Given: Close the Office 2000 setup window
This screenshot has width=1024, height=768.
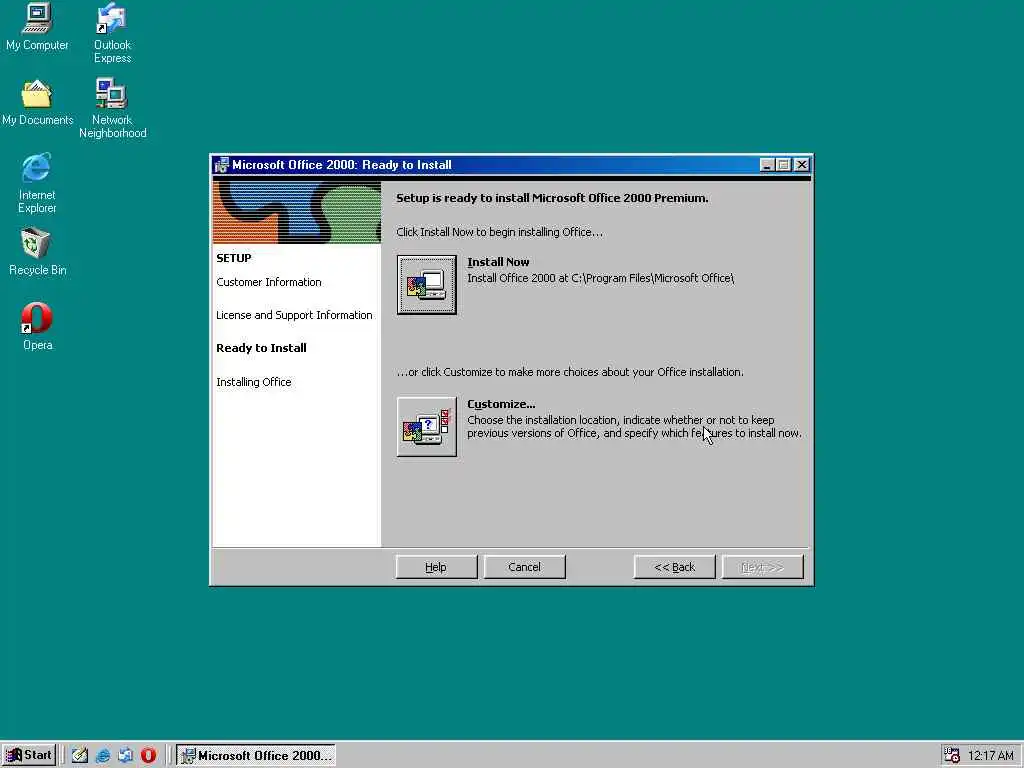Looking at the screenshot, I should click(x=802, y=165).
